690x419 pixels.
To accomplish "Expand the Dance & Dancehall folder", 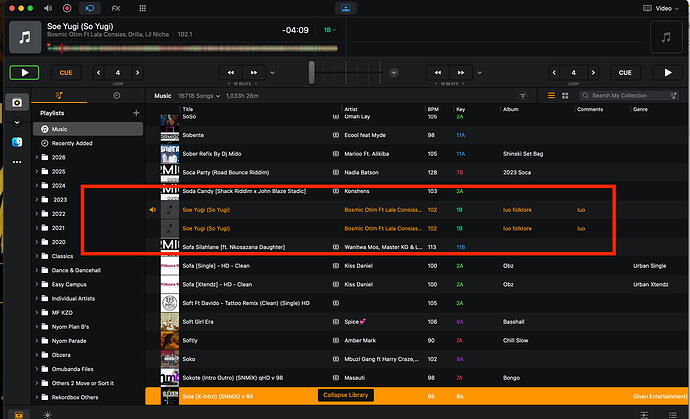I will click(x=37, y=270).
